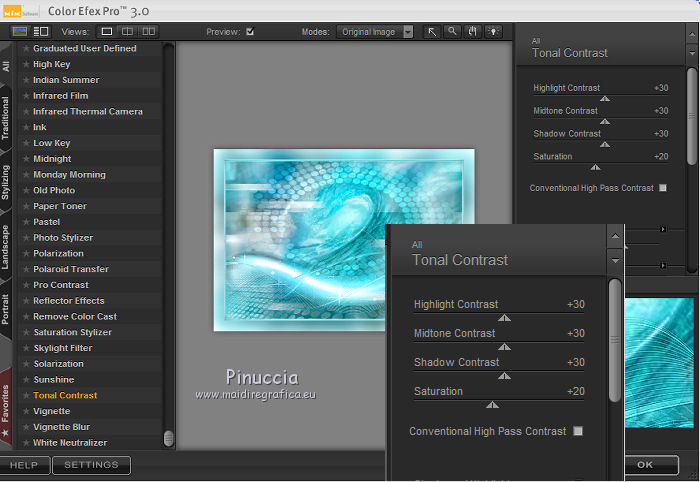Select the single image view

(107, 31)
